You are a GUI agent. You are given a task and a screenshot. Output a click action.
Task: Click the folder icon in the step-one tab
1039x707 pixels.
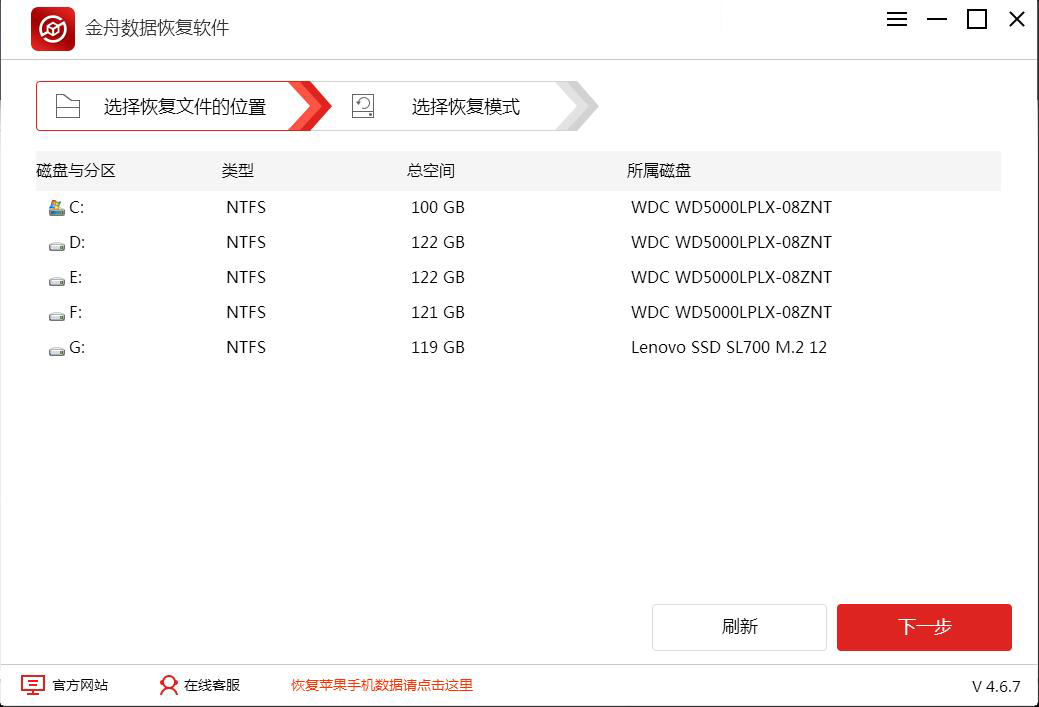coord(68,106)
